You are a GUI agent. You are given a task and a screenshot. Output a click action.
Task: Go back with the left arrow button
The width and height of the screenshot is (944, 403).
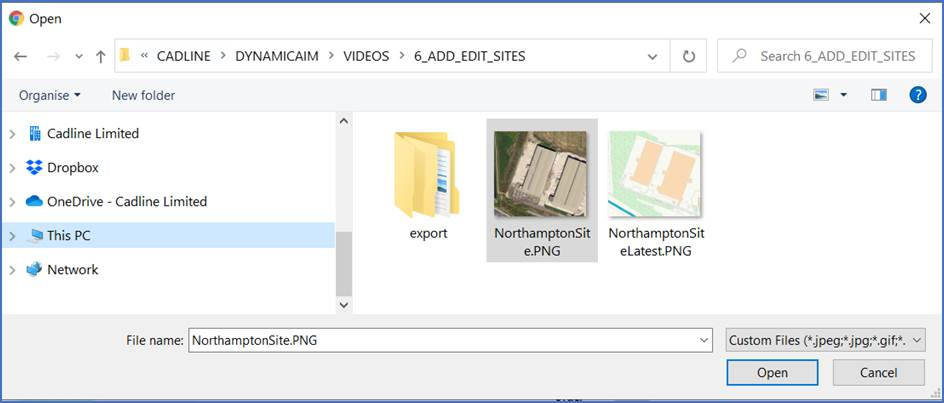20,57
